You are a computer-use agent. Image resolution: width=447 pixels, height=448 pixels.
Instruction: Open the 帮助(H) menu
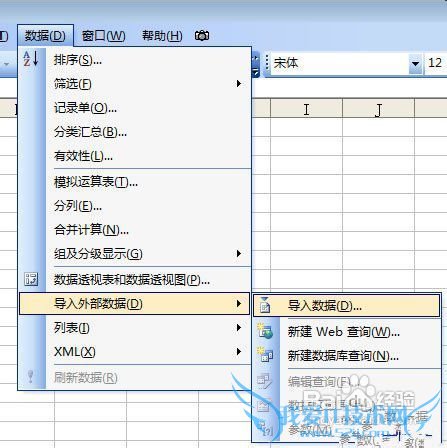click(162, 36)
